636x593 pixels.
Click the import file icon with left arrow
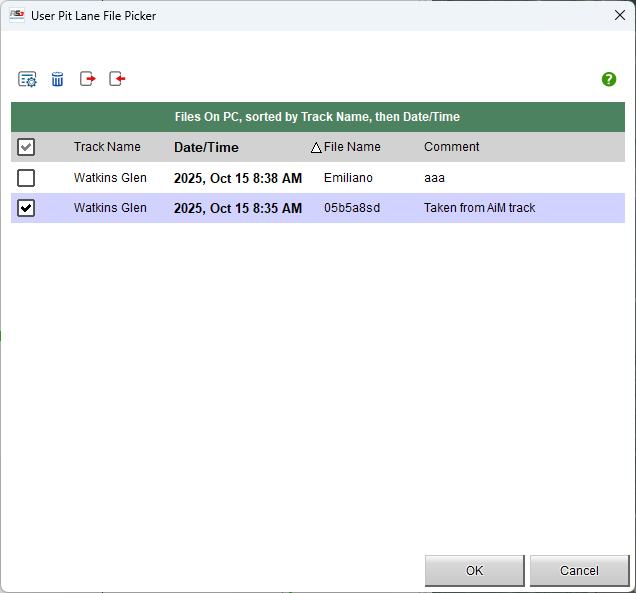coord(118,79)
